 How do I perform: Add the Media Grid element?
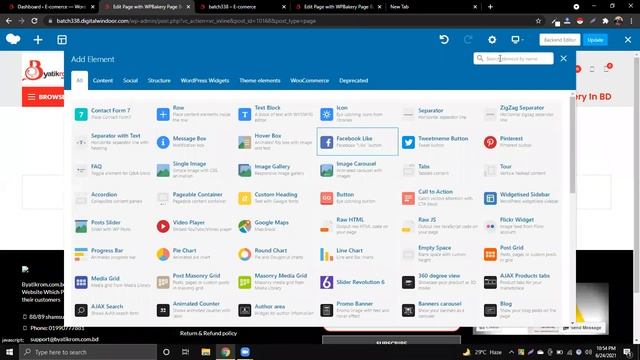click(112, 282)
